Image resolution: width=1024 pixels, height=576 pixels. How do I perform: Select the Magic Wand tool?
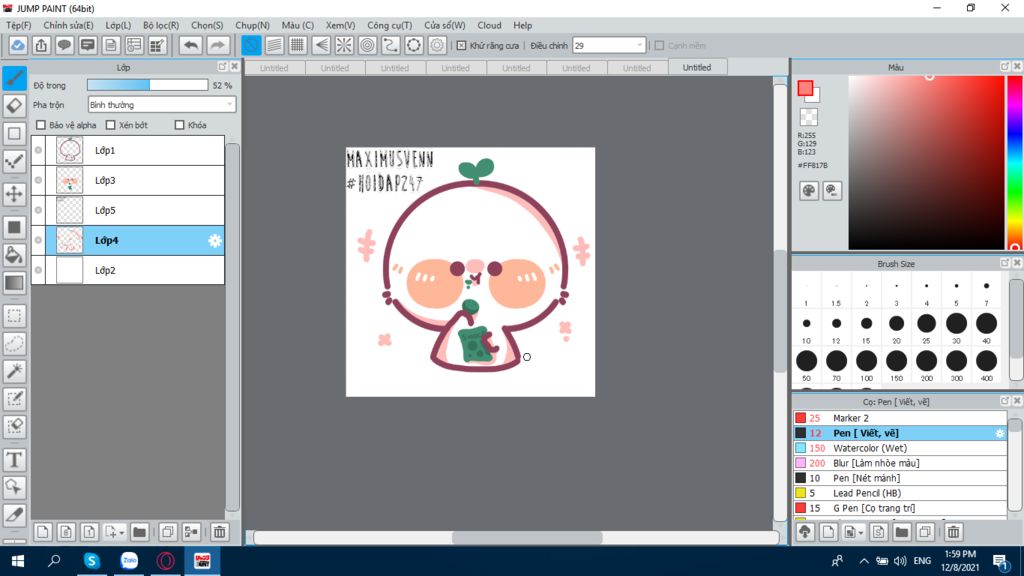pyautogui.click(x=14, y=371)
